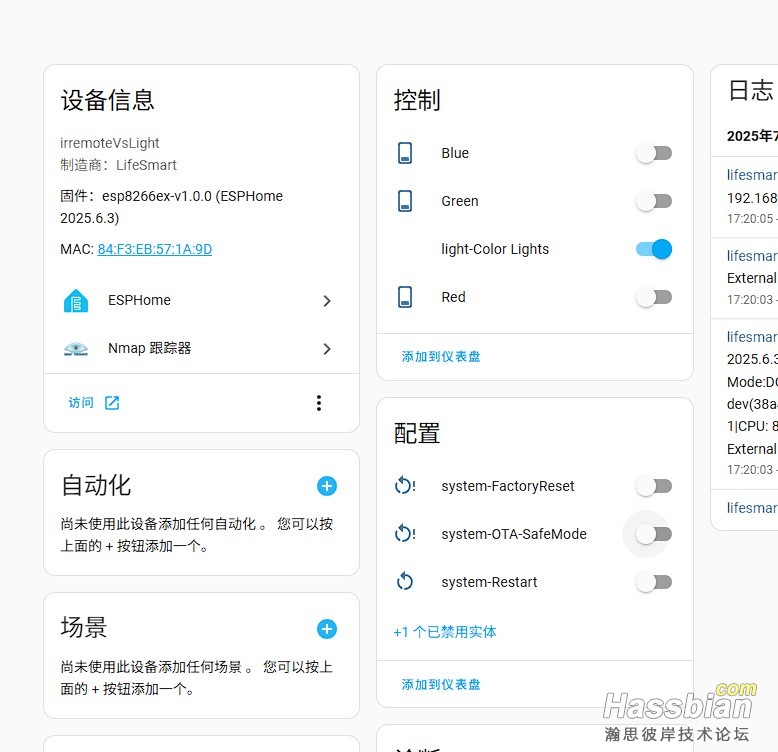Click the irremoteVsLight device model text
778x752 pixels.
[x=110, y=143]
